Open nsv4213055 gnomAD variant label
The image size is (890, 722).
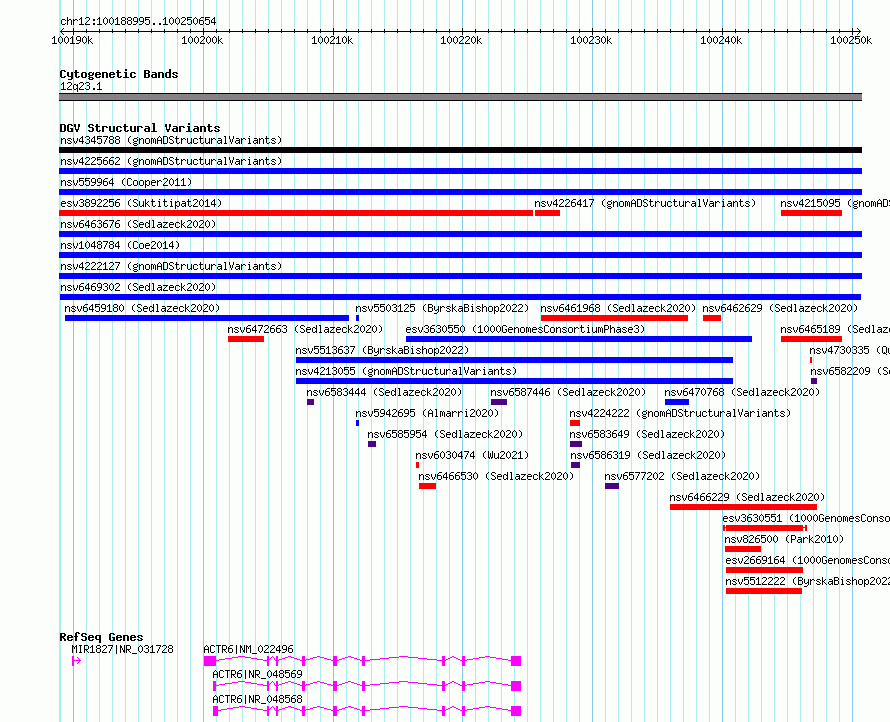pyautogui.click(x=406, y=371)
